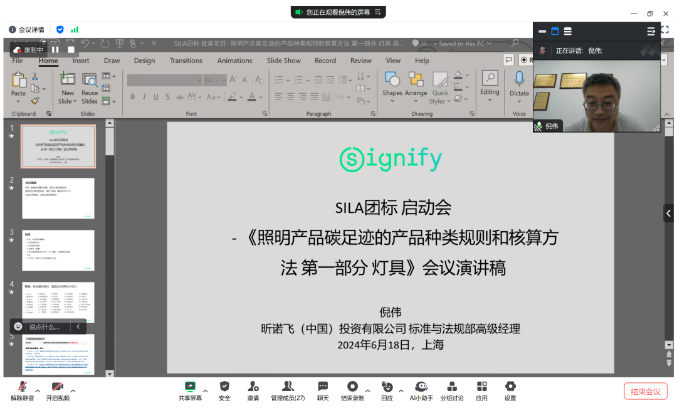The width and height of the screenshot is (683, 410).
Task: Click the text highlight color button
Action: [x=233, y=97]
